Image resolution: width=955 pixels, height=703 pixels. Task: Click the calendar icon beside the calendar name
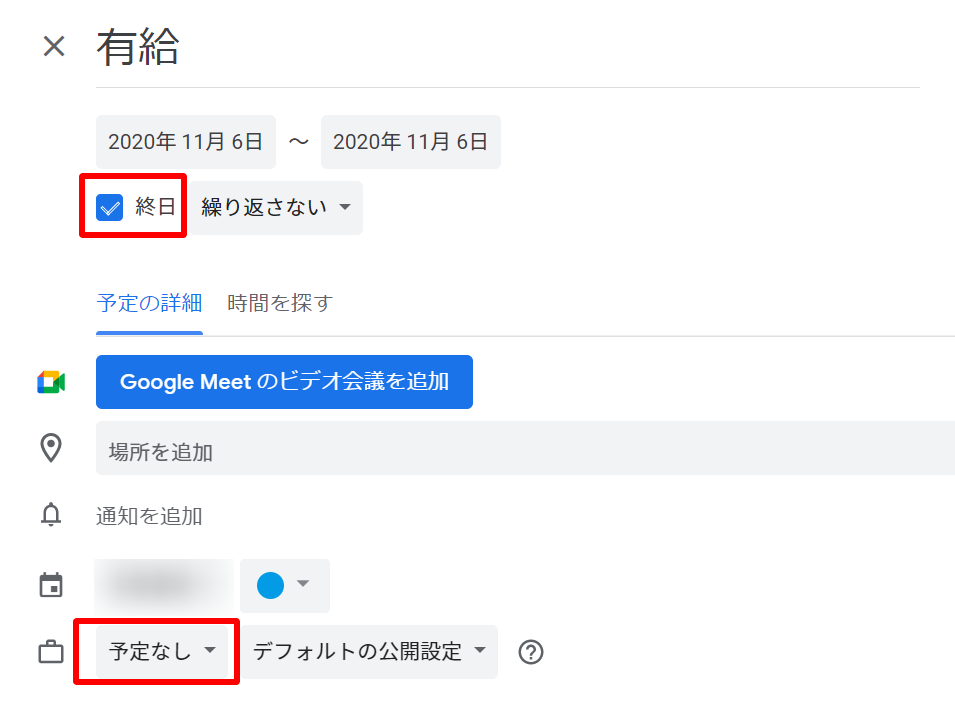51,585
